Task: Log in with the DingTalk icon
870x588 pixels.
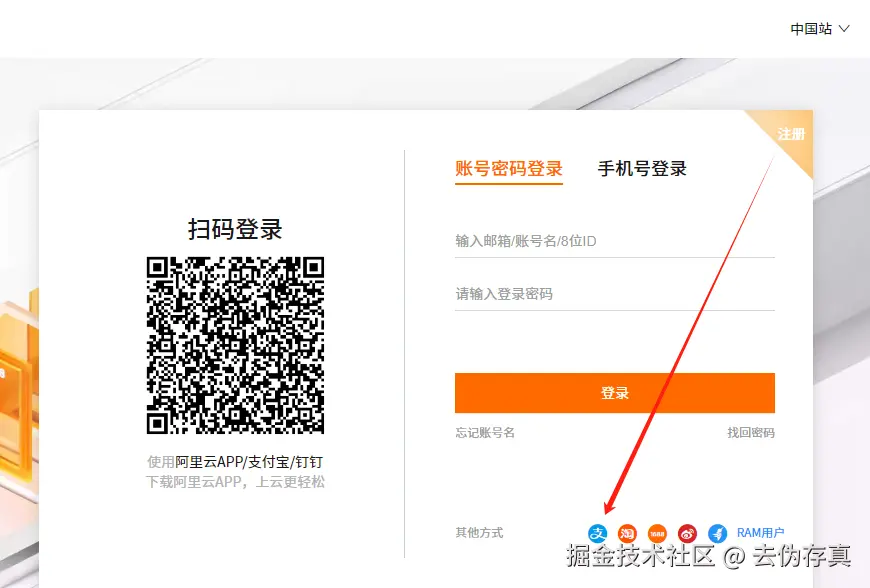Action: (717, 534)
